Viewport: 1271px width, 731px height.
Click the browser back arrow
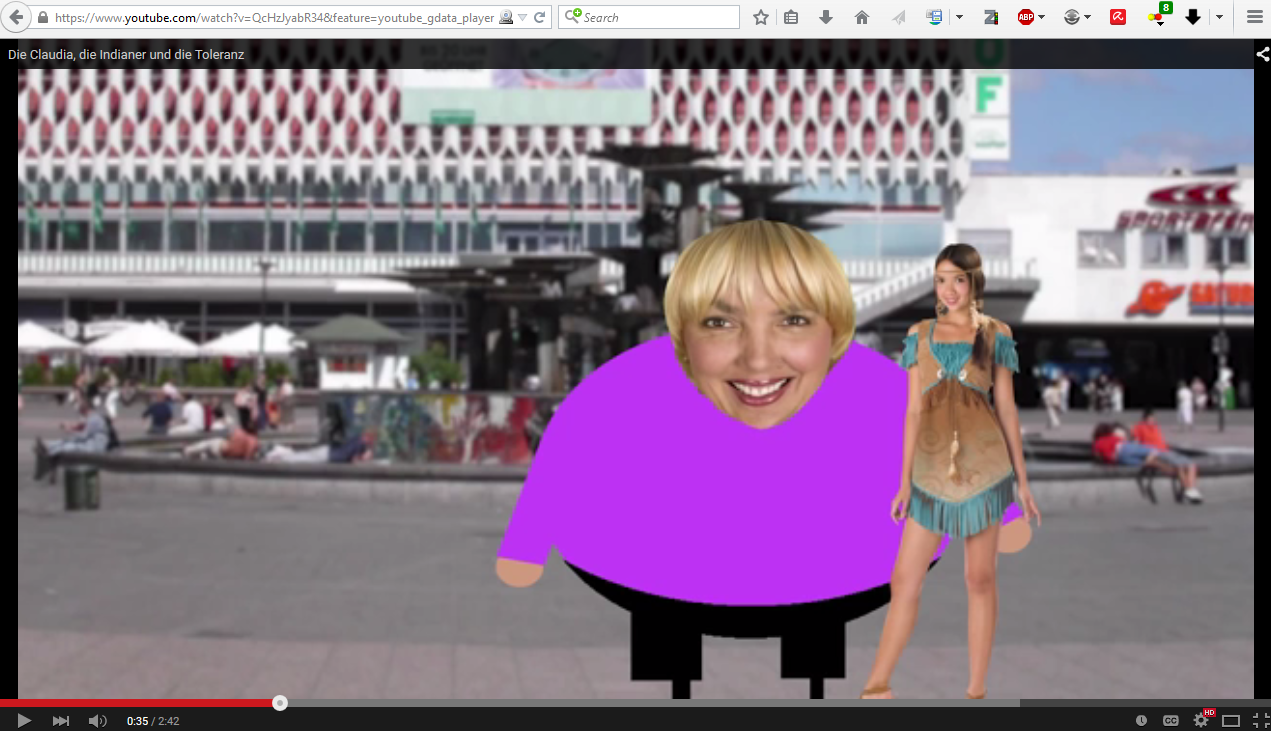(x=17, y=17)
